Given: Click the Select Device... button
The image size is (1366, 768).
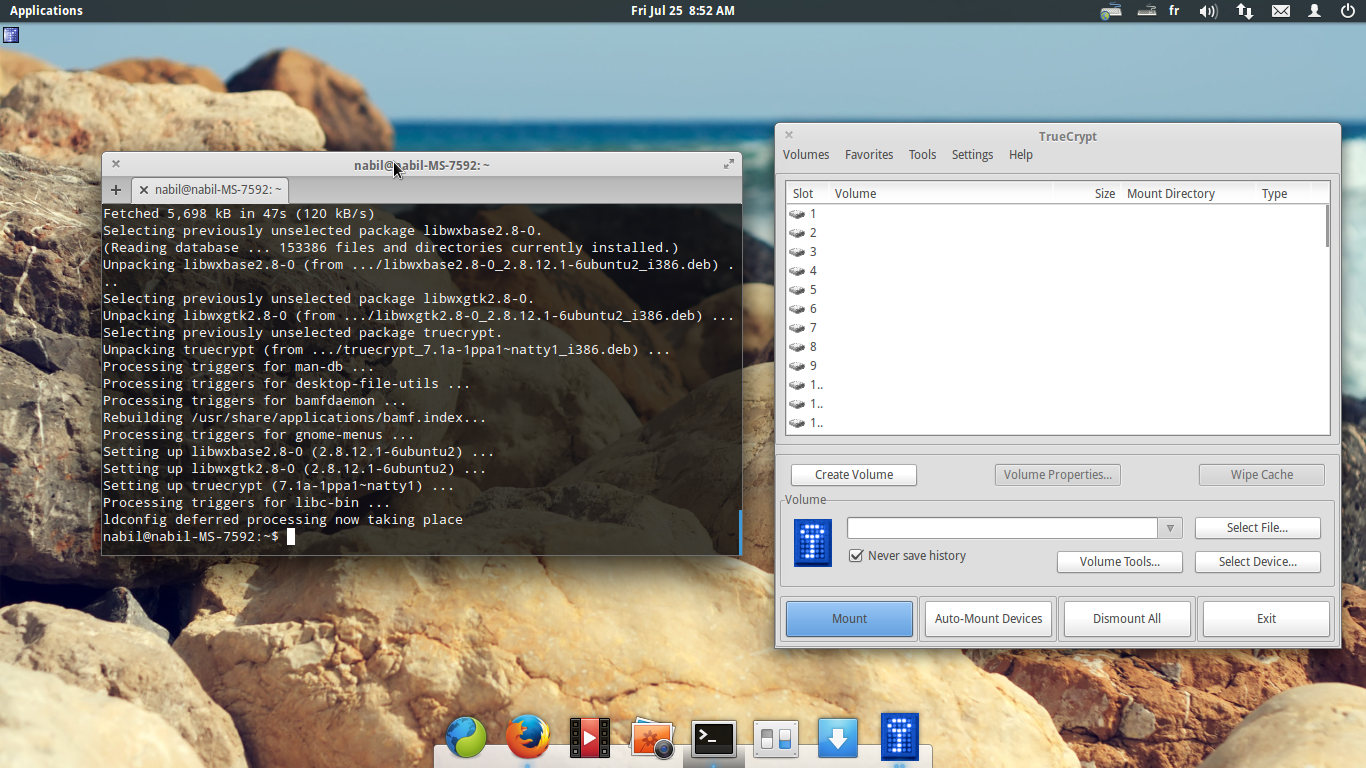Looking at the screenshot, I should [x=1258, y=562].
